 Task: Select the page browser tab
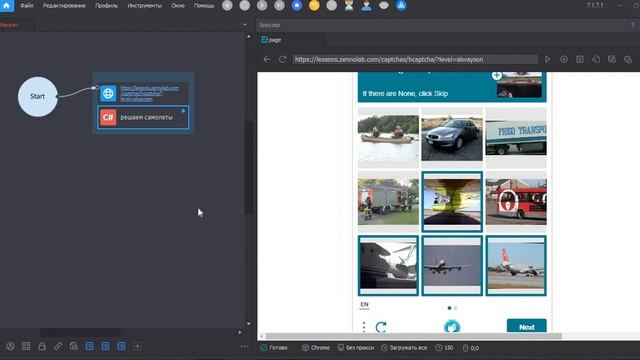[x=271, y=40]
